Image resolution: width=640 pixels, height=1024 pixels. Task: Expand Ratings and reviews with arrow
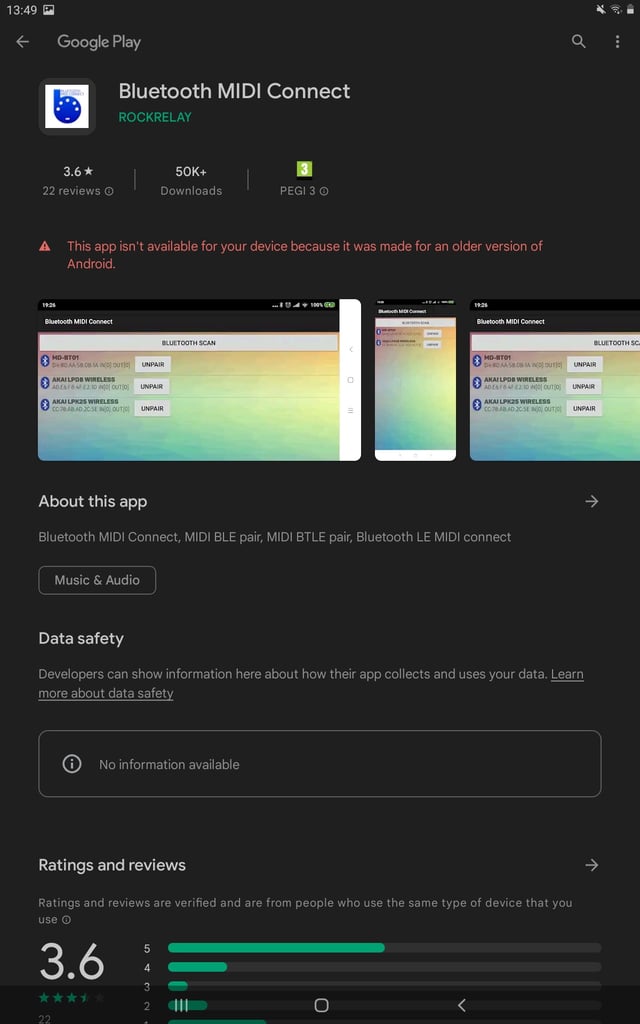[x=592, y=865]
